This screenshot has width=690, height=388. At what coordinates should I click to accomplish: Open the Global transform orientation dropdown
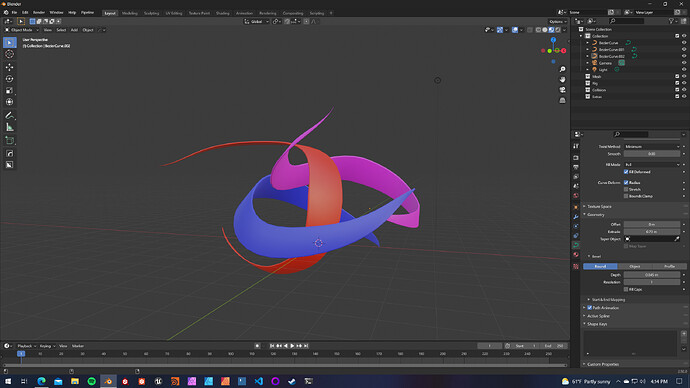pyautogui.click(x=257, y=22)
